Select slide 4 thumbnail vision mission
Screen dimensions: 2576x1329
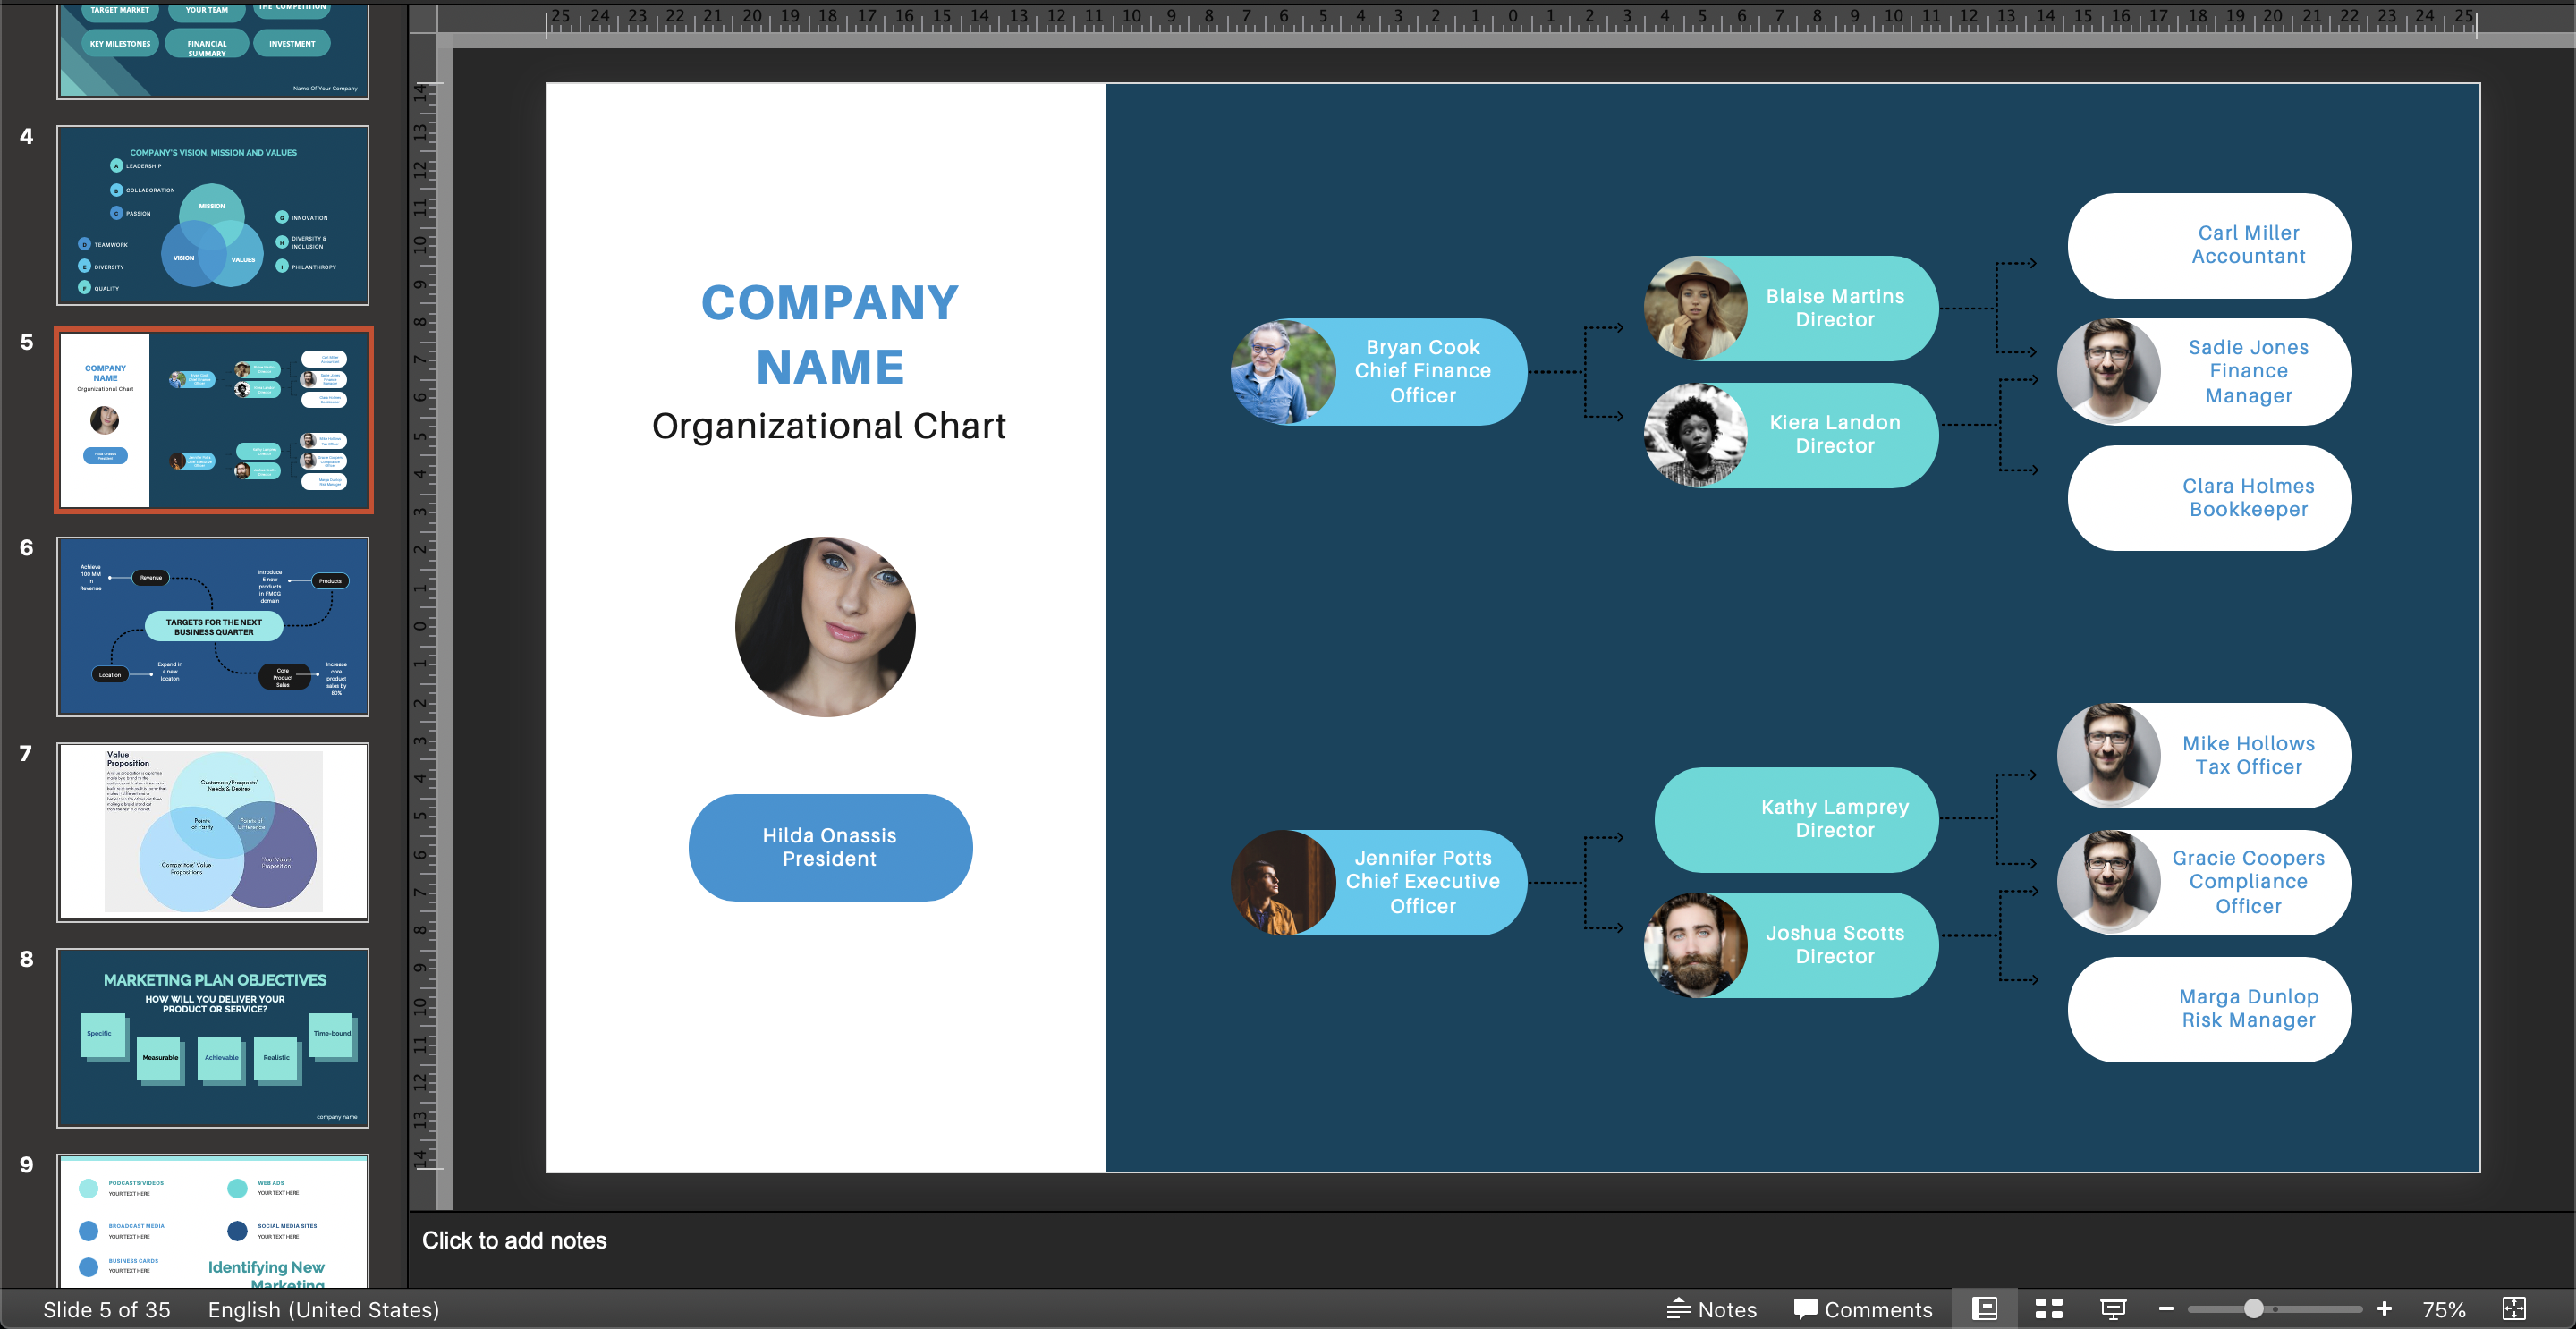213,215
